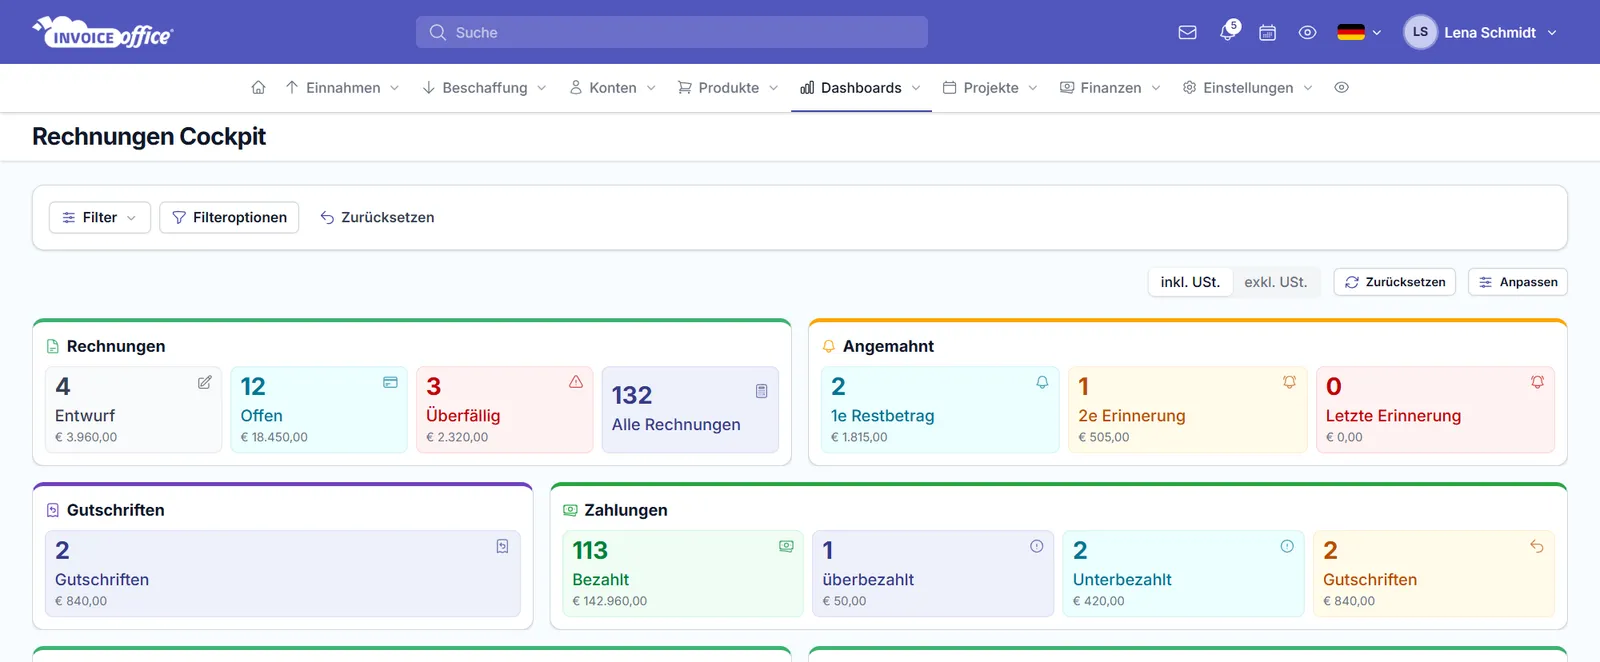Open the mail envelope icon in header
The height and width of the screenshot is (662, 1600).
pyautogui.click(x=1187, y=32)
